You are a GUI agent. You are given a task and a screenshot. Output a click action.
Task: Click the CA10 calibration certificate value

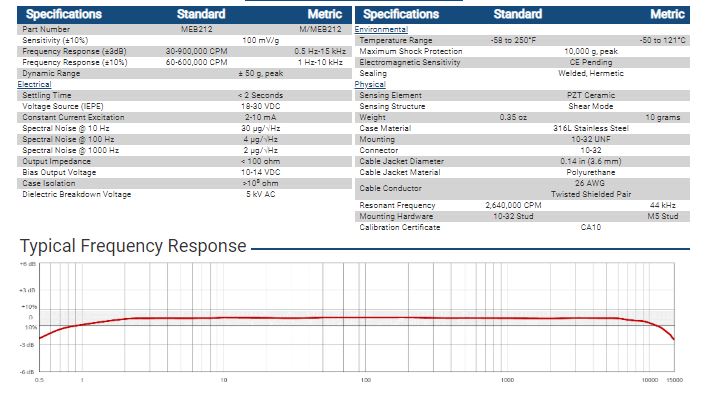coord(591,227)
